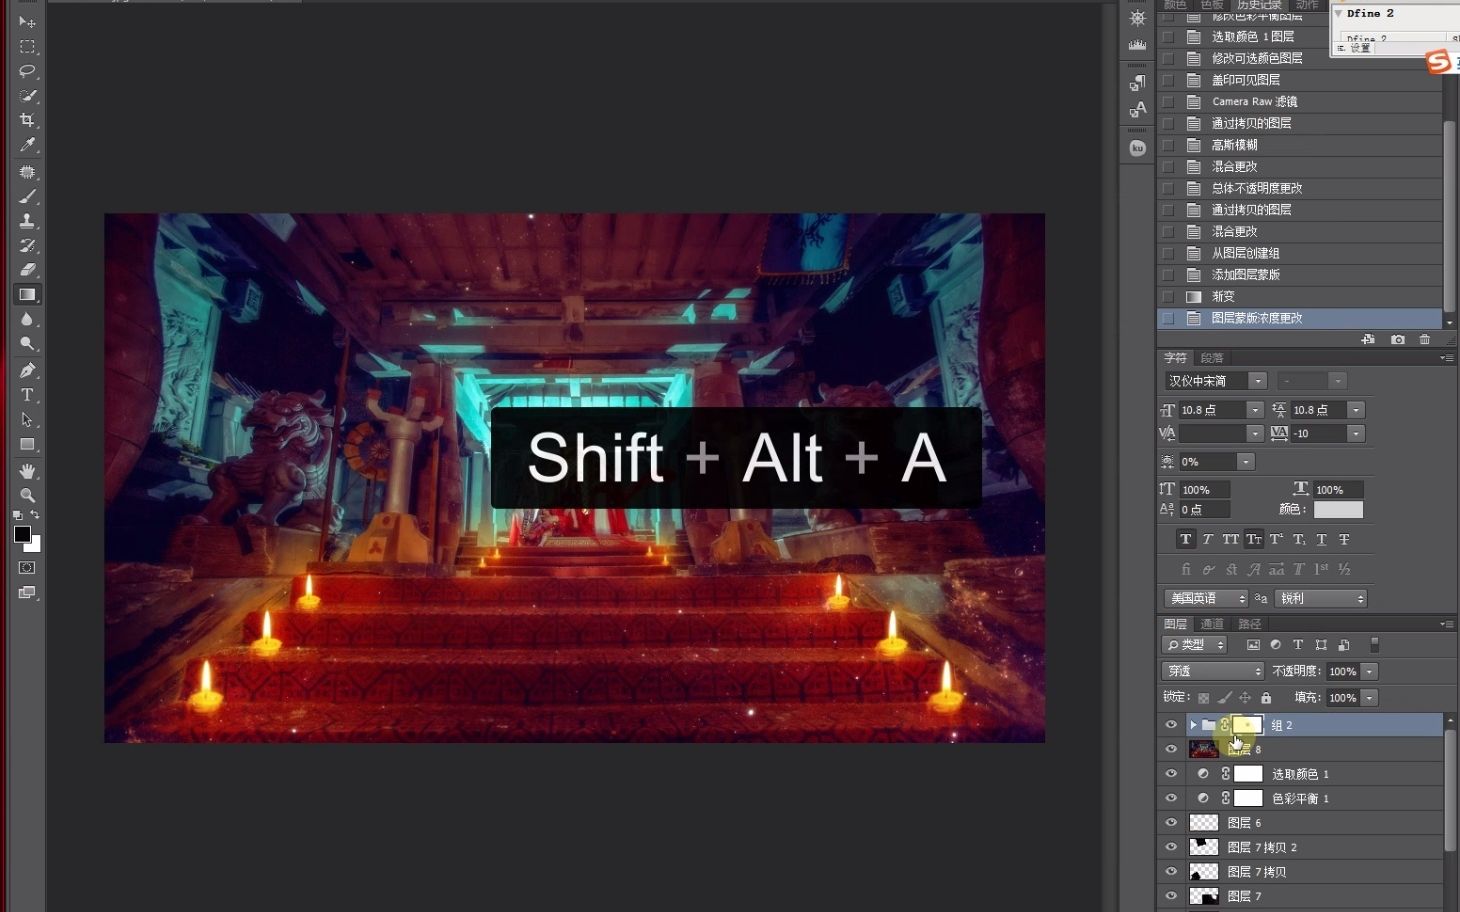
Task: Select the Spot Healing Brush tool
Action: 27,172
